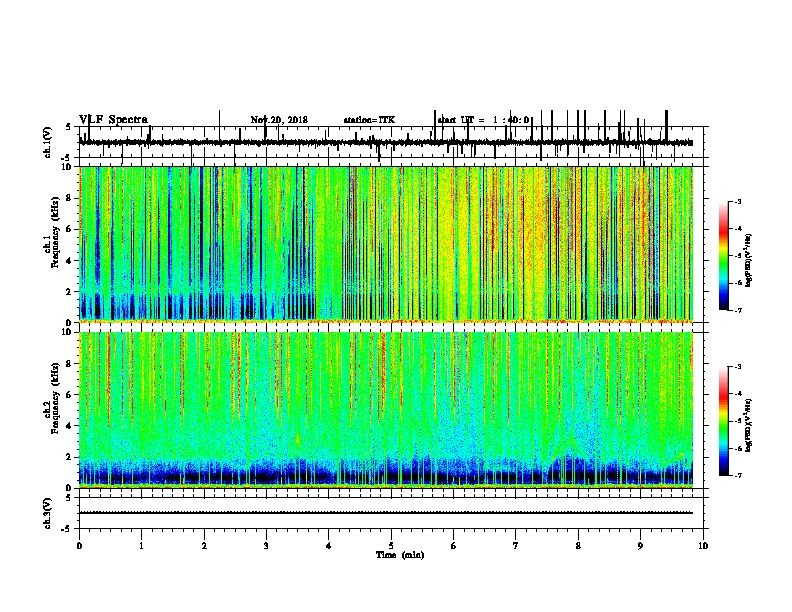Click the ch.1 color bar "-3" label
Viewport: 792px width, 612px height.
click(x=738, y=202)
